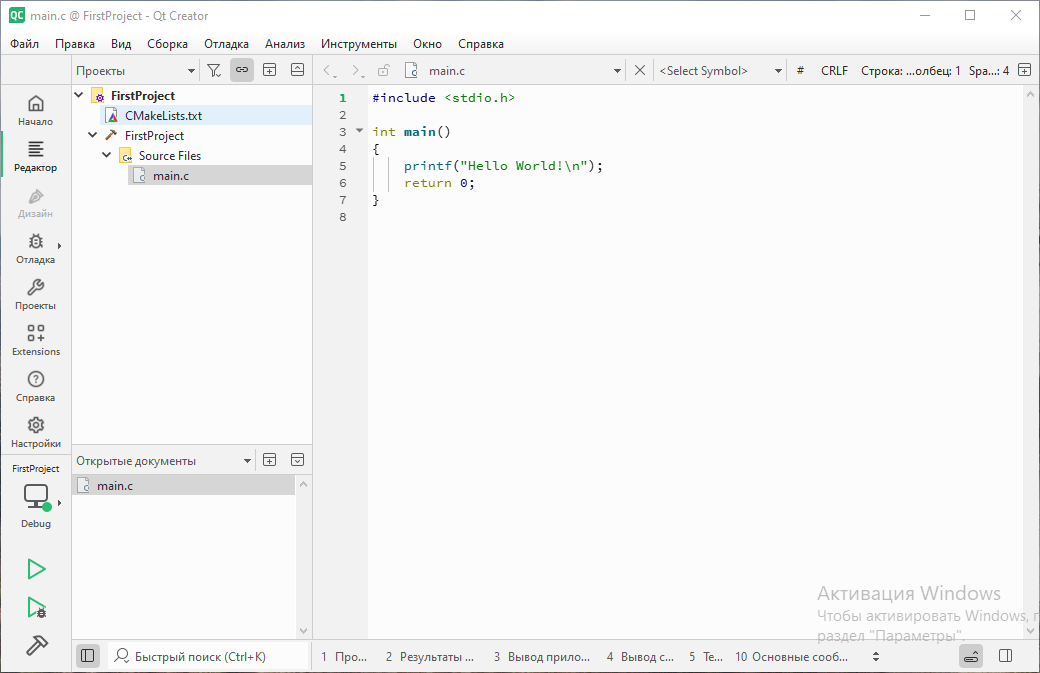Open the Правка menu

pos(74,44)
